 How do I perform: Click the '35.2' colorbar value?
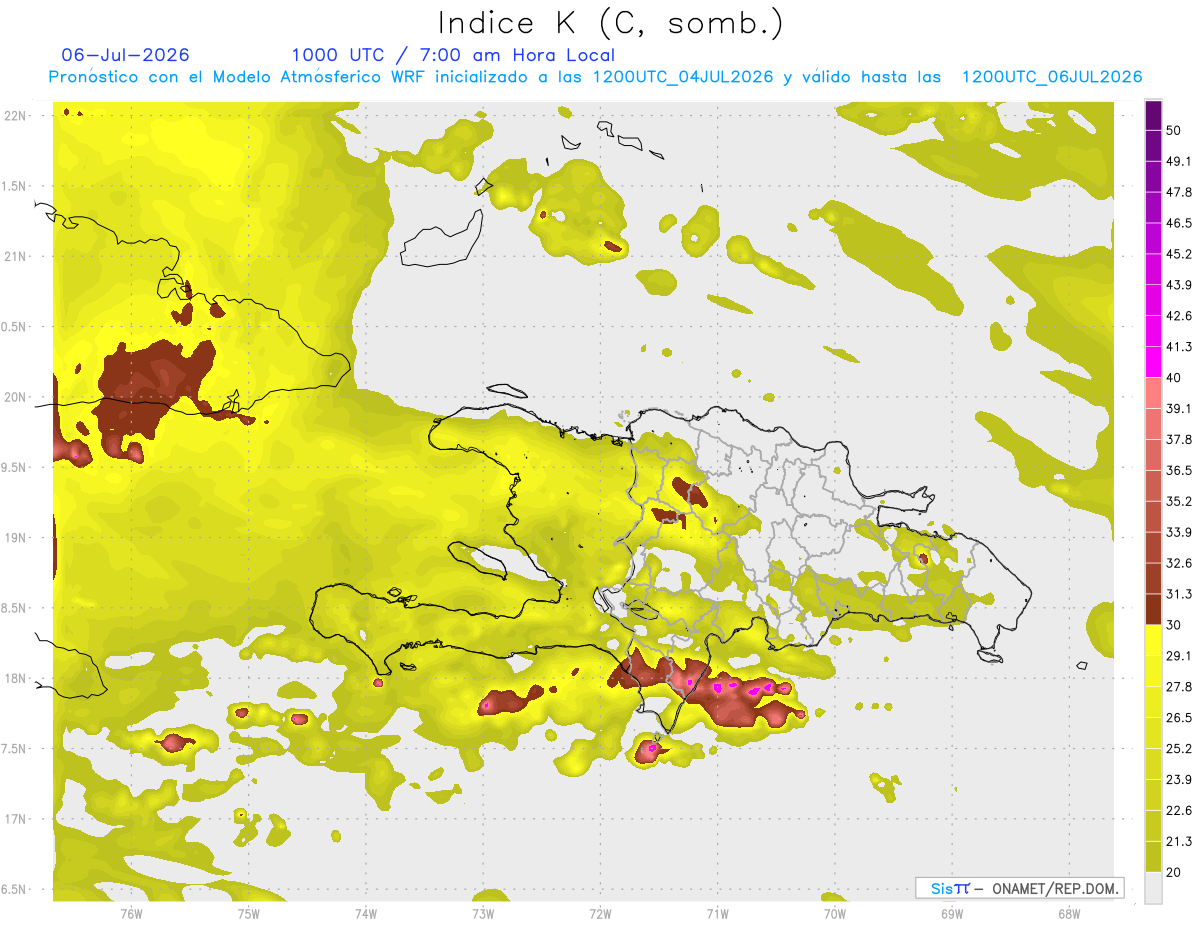point(1179,501)
